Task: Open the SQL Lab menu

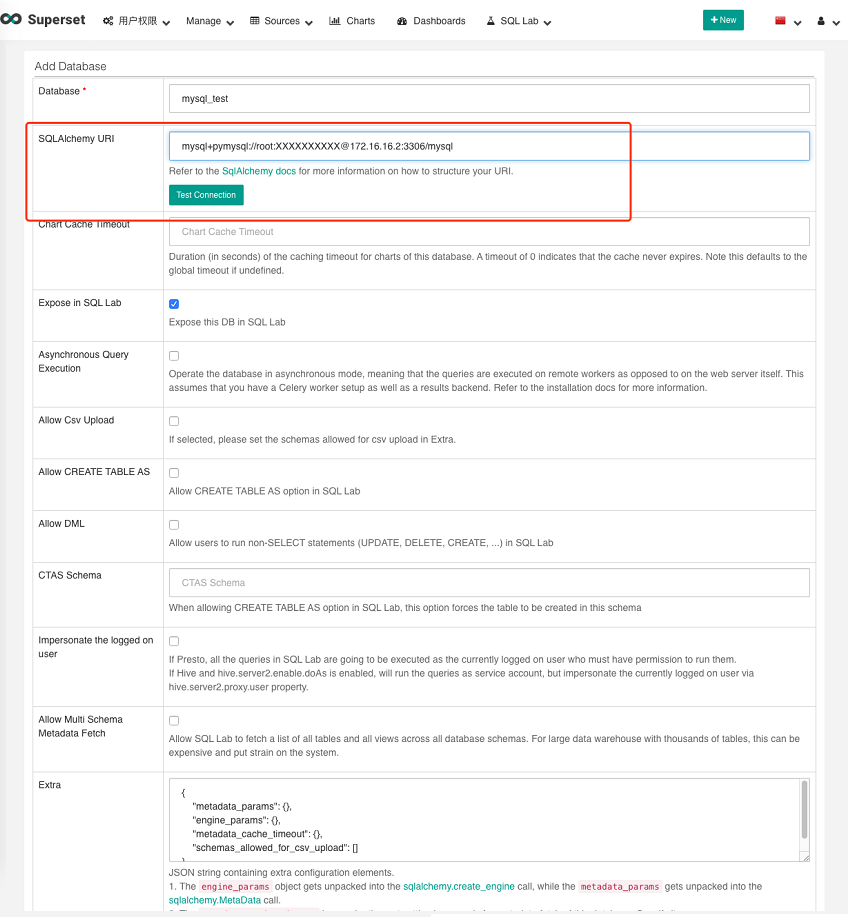Action: tap(519, 21)
